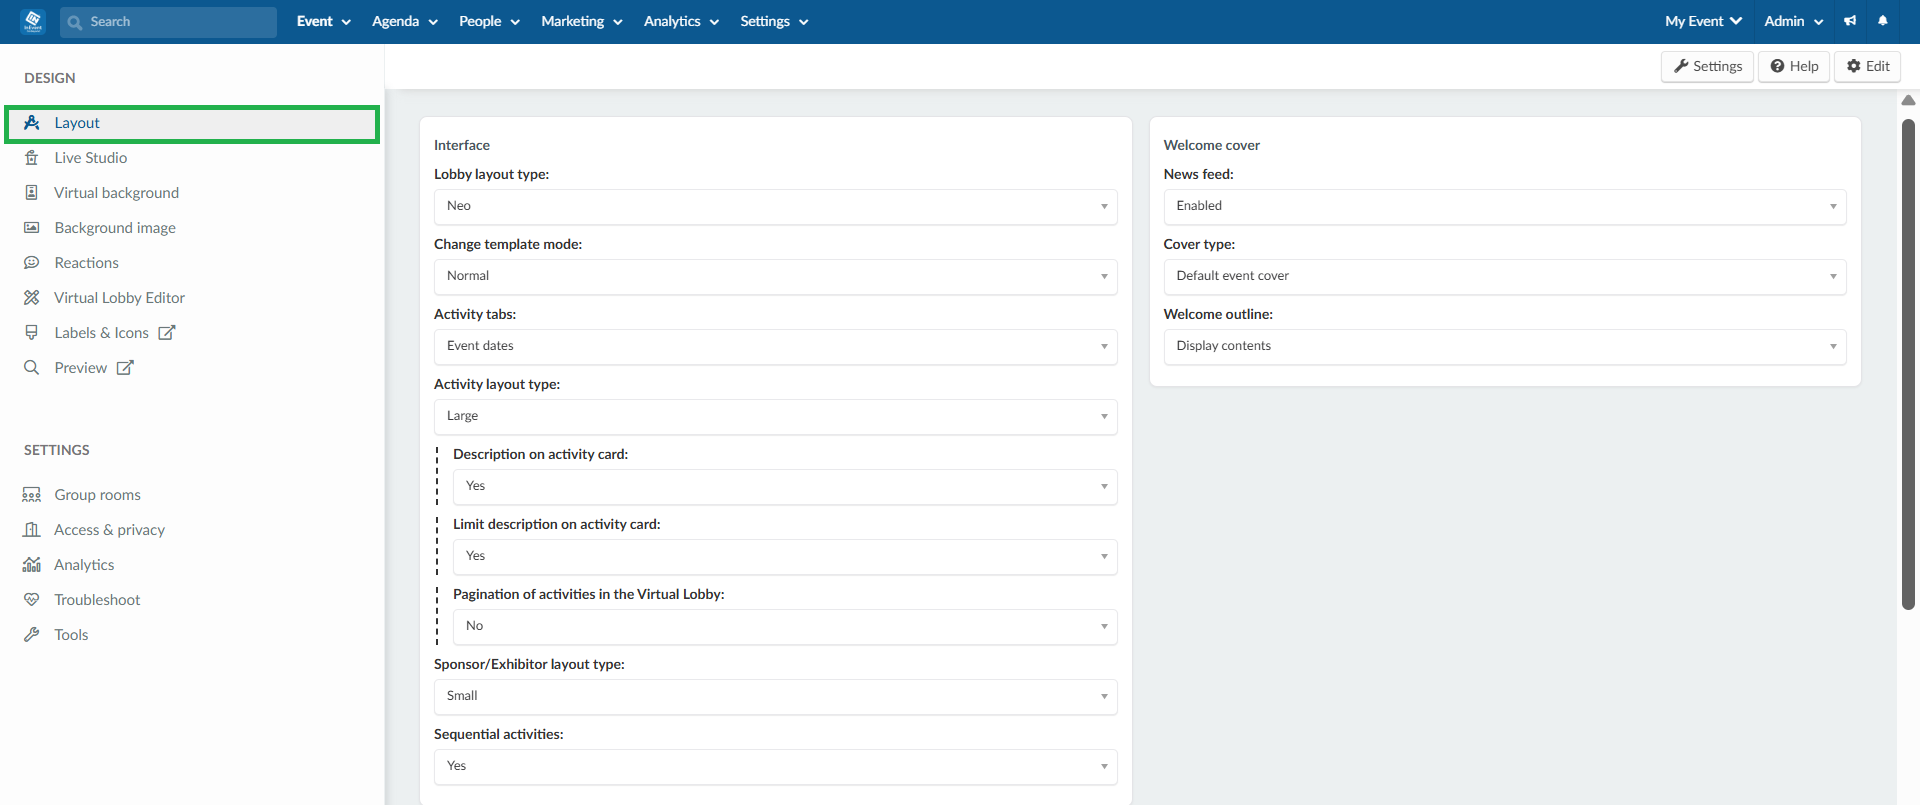The image size is (1920, 805).
Task: Click the announcements megaphone icon
Action: click(1850, 21)
